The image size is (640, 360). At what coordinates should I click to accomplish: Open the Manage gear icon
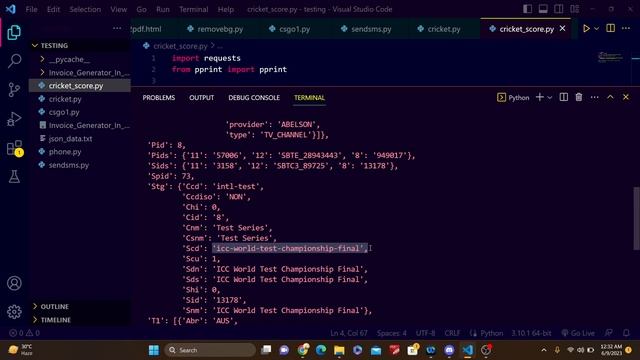click(14, 312)
